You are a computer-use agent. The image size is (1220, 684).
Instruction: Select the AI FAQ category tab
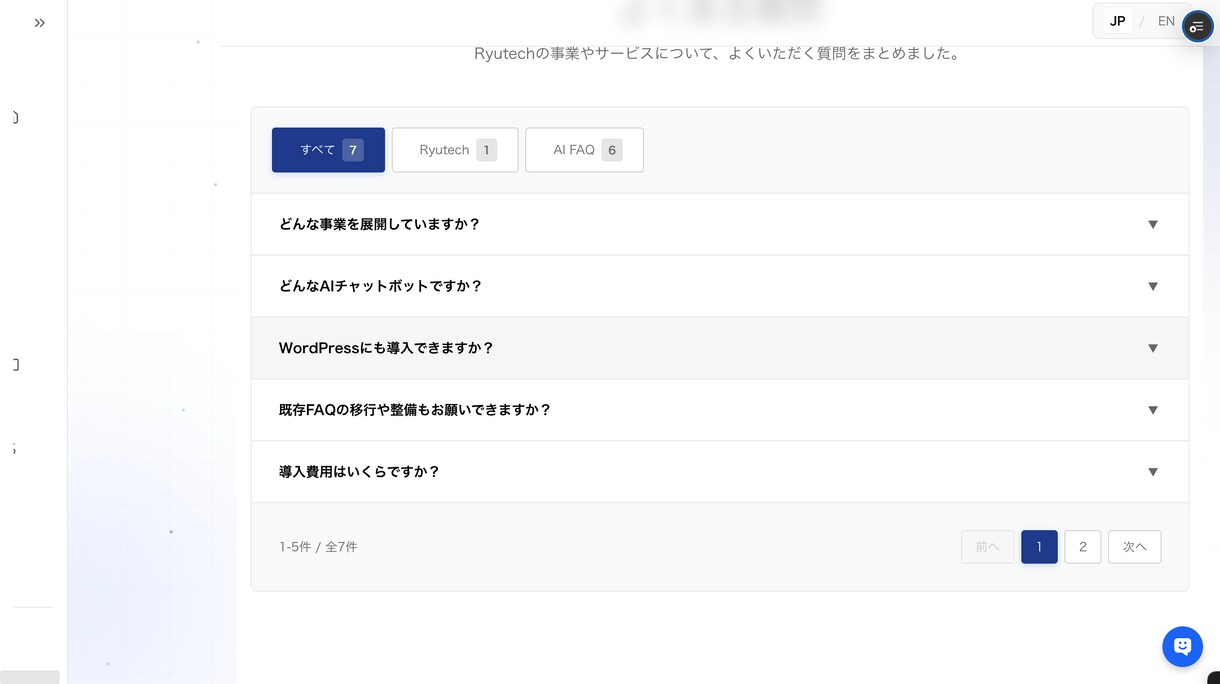tap(584, 150)
